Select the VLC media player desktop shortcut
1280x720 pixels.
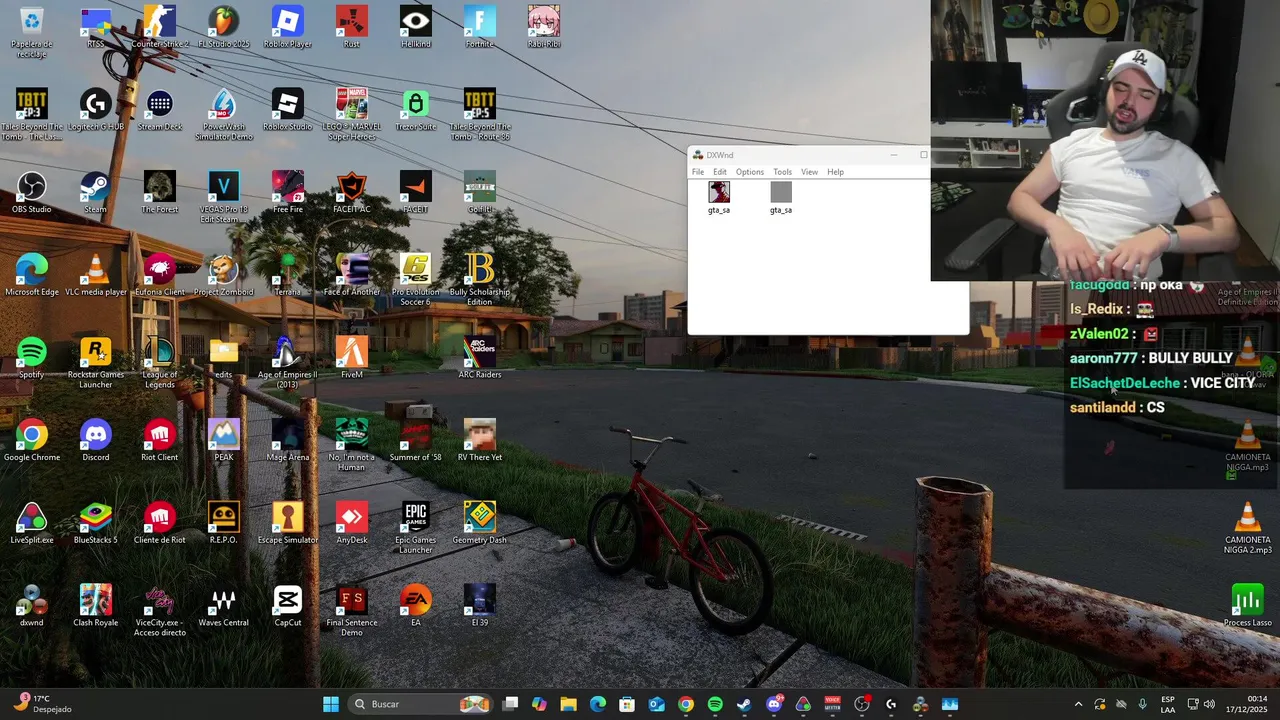point(96,275)
